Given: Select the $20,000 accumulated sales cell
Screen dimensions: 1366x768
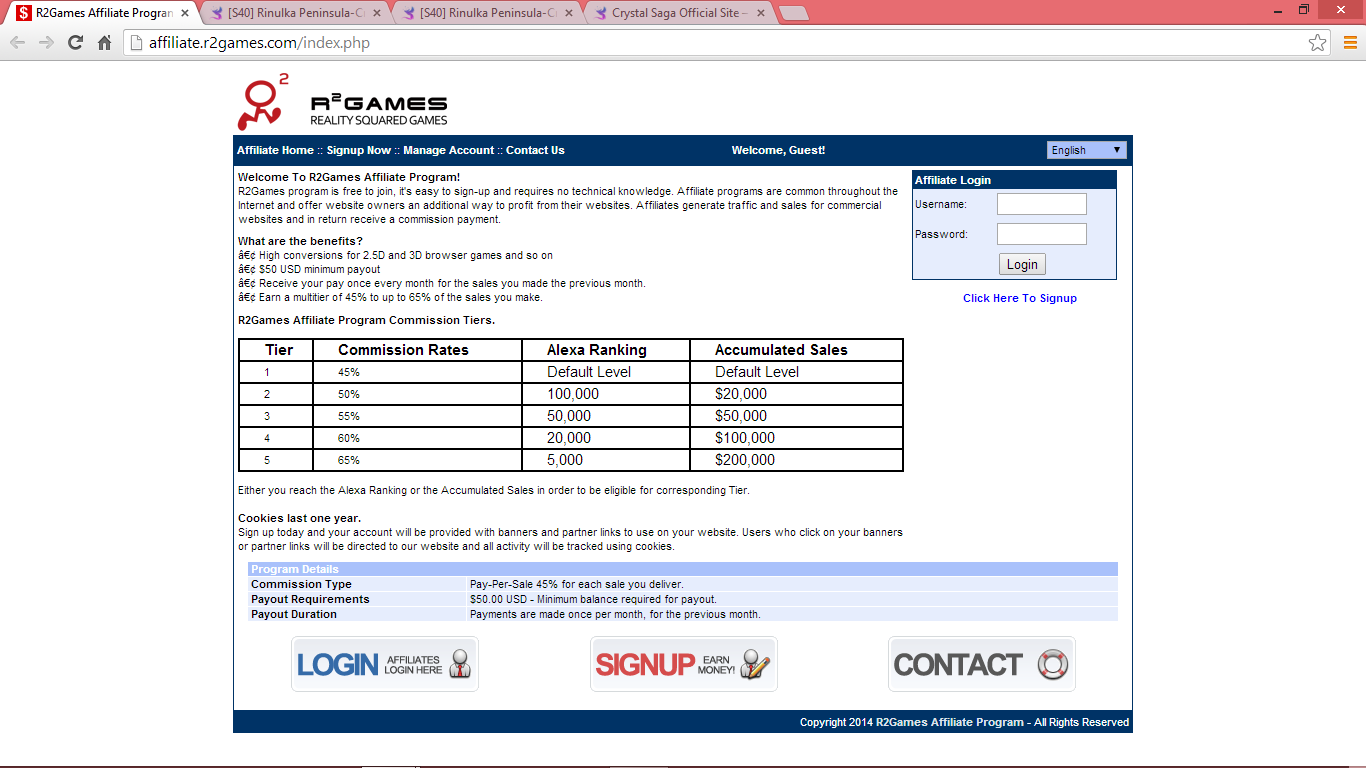Looking at the screenshot, I should pyautogui.click(x=796, y=394).
